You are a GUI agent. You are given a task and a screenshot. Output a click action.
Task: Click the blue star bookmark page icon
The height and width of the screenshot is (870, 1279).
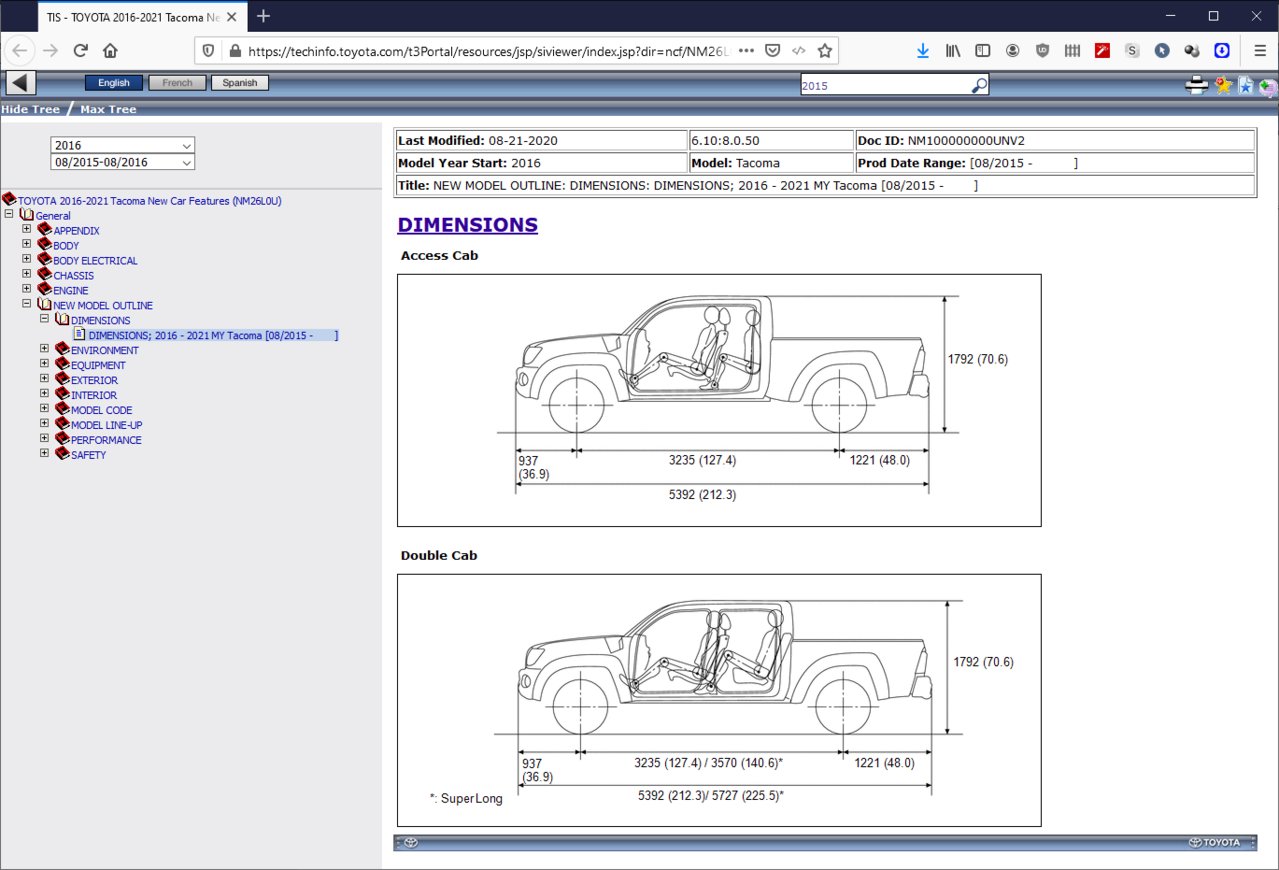tap(1246, 86)
